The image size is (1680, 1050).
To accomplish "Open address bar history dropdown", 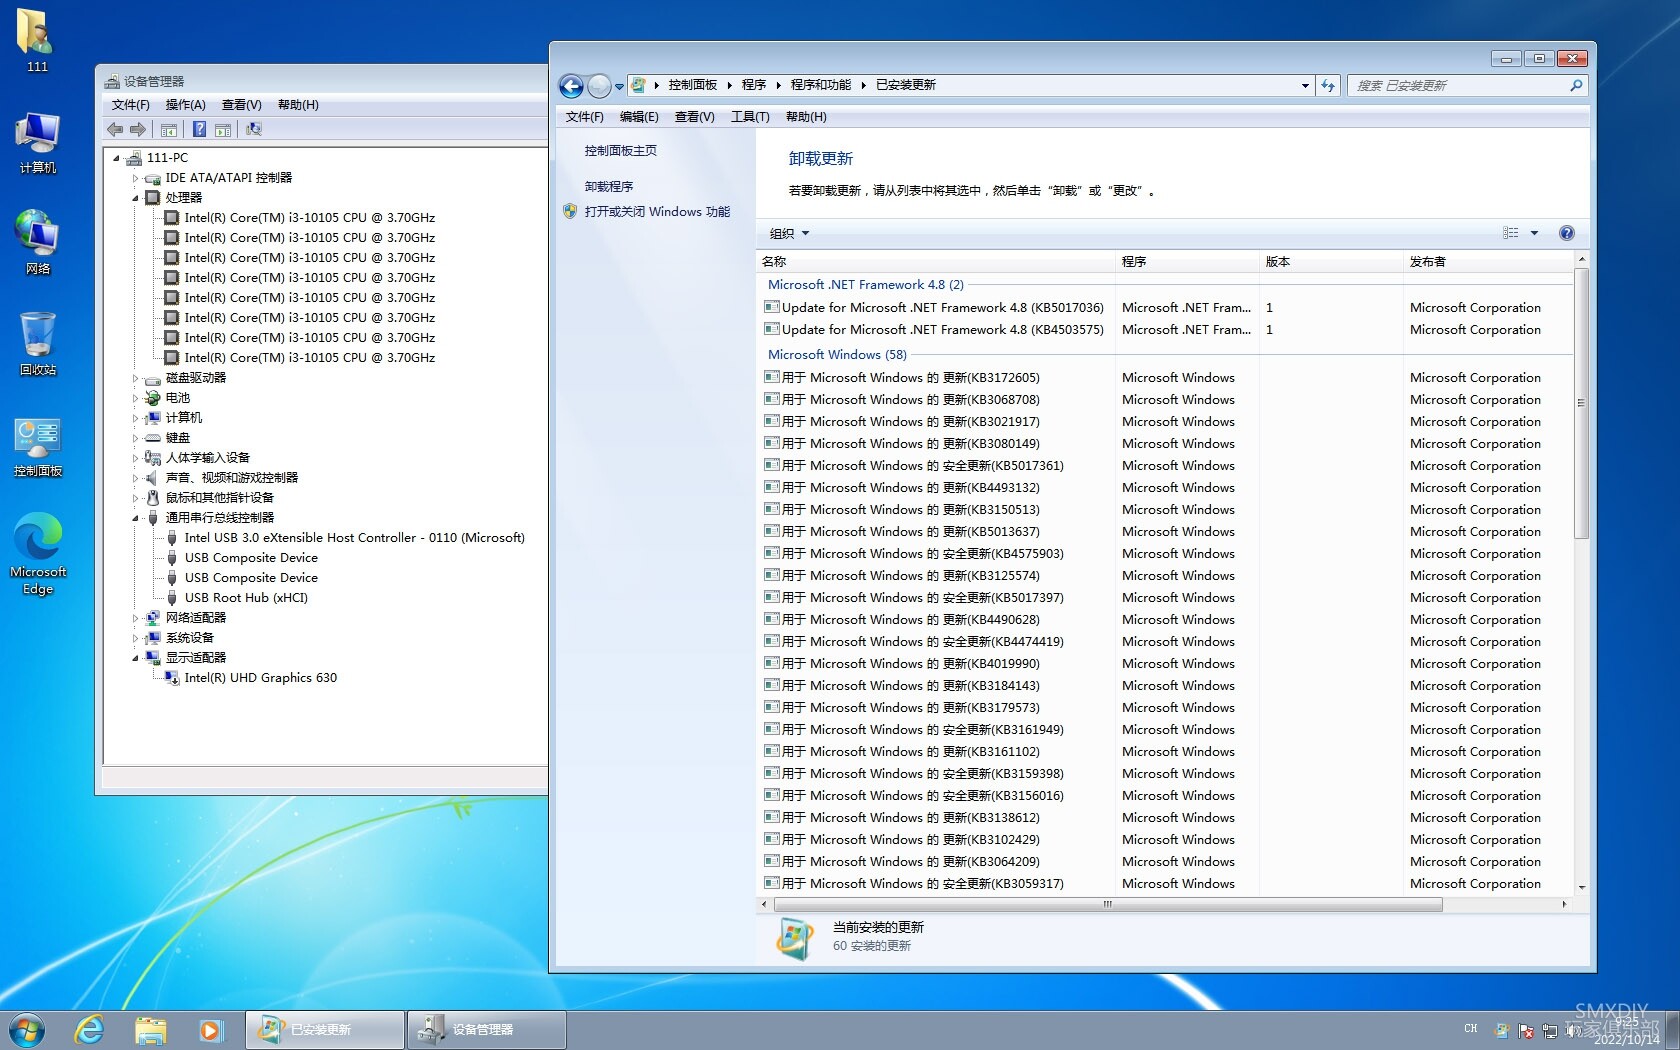I will click(x=1304, y=85).
